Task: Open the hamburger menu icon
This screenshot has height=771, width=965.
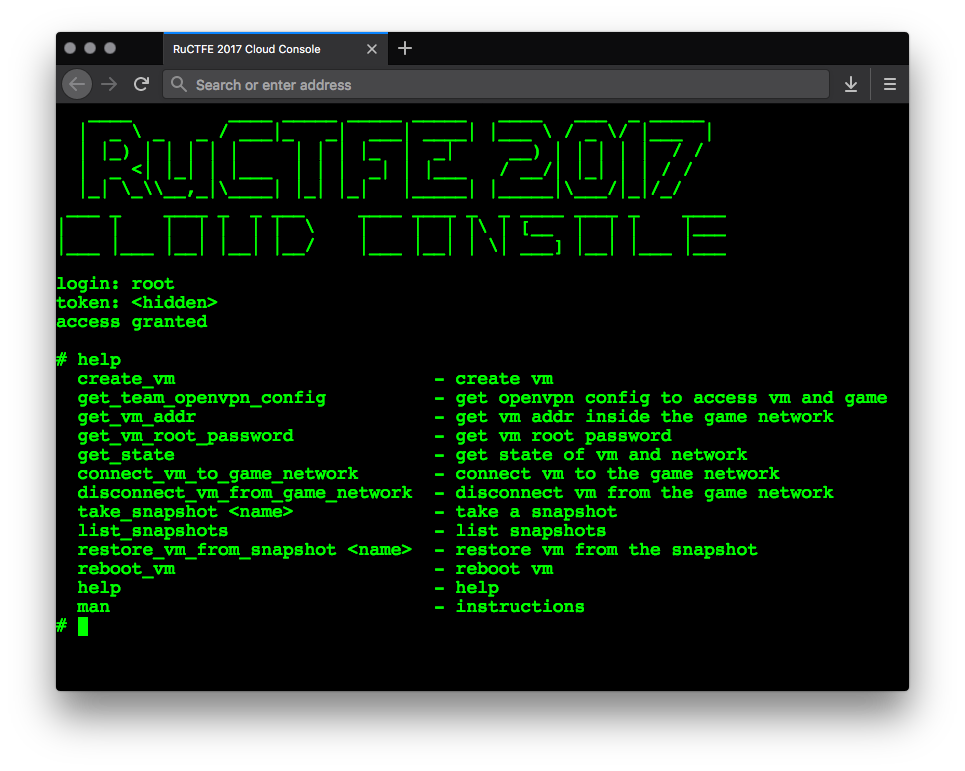Action: (x=889, y=84)
